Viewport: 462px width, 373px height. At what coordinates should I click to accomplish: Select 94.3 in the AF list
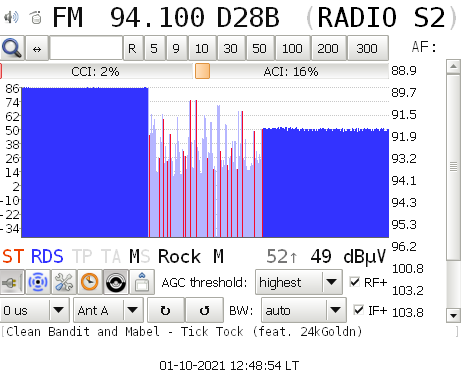pos(404,203)
